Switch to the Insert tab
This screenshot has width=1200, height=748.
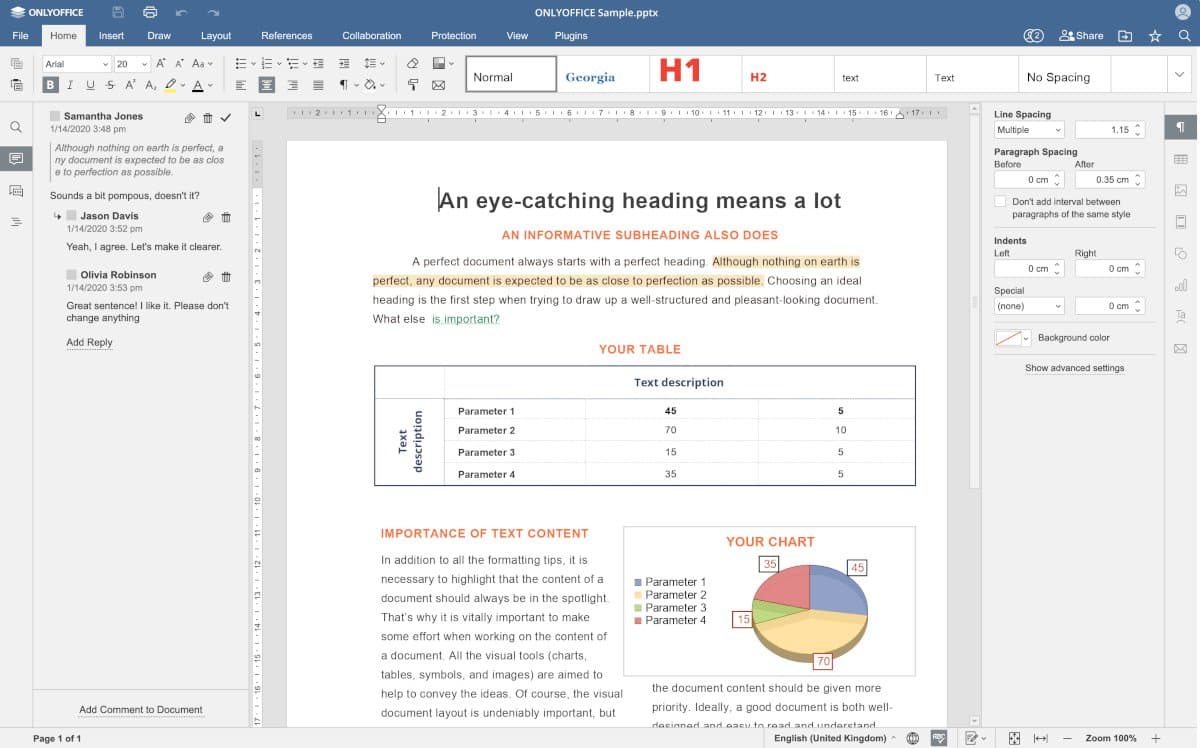point(111,36)
